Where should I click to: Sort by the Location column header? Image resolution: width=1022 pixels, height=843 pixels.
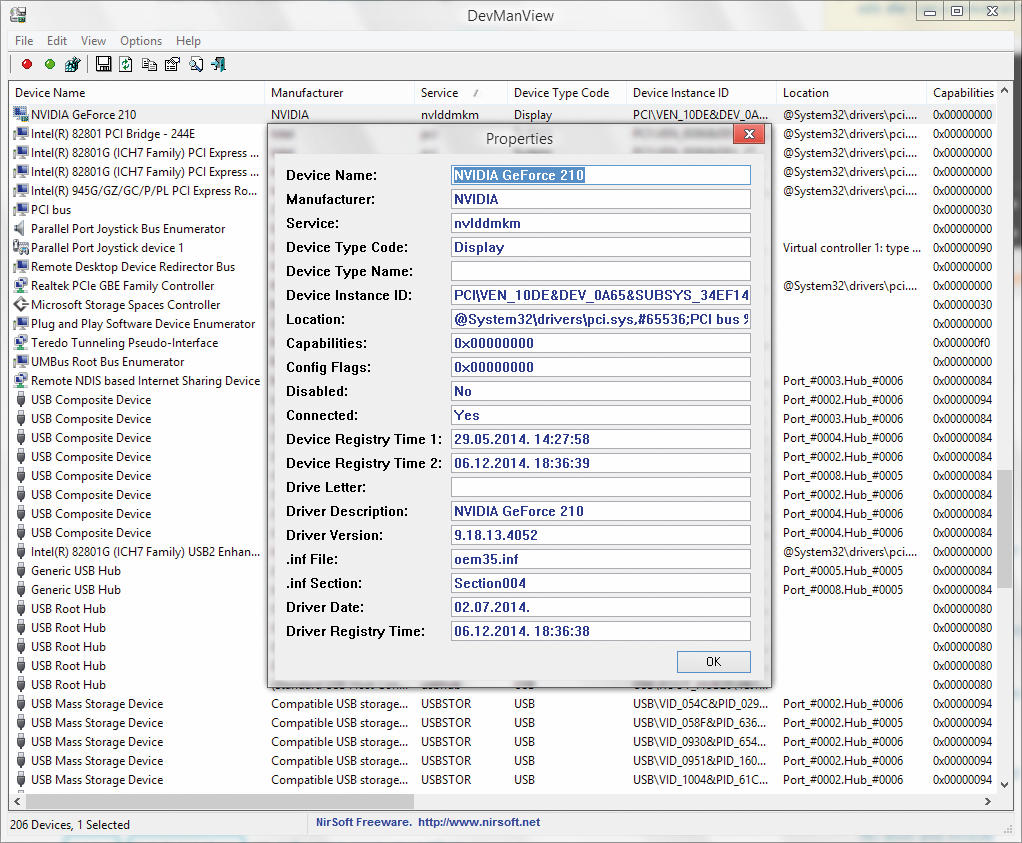pos(851,93)
